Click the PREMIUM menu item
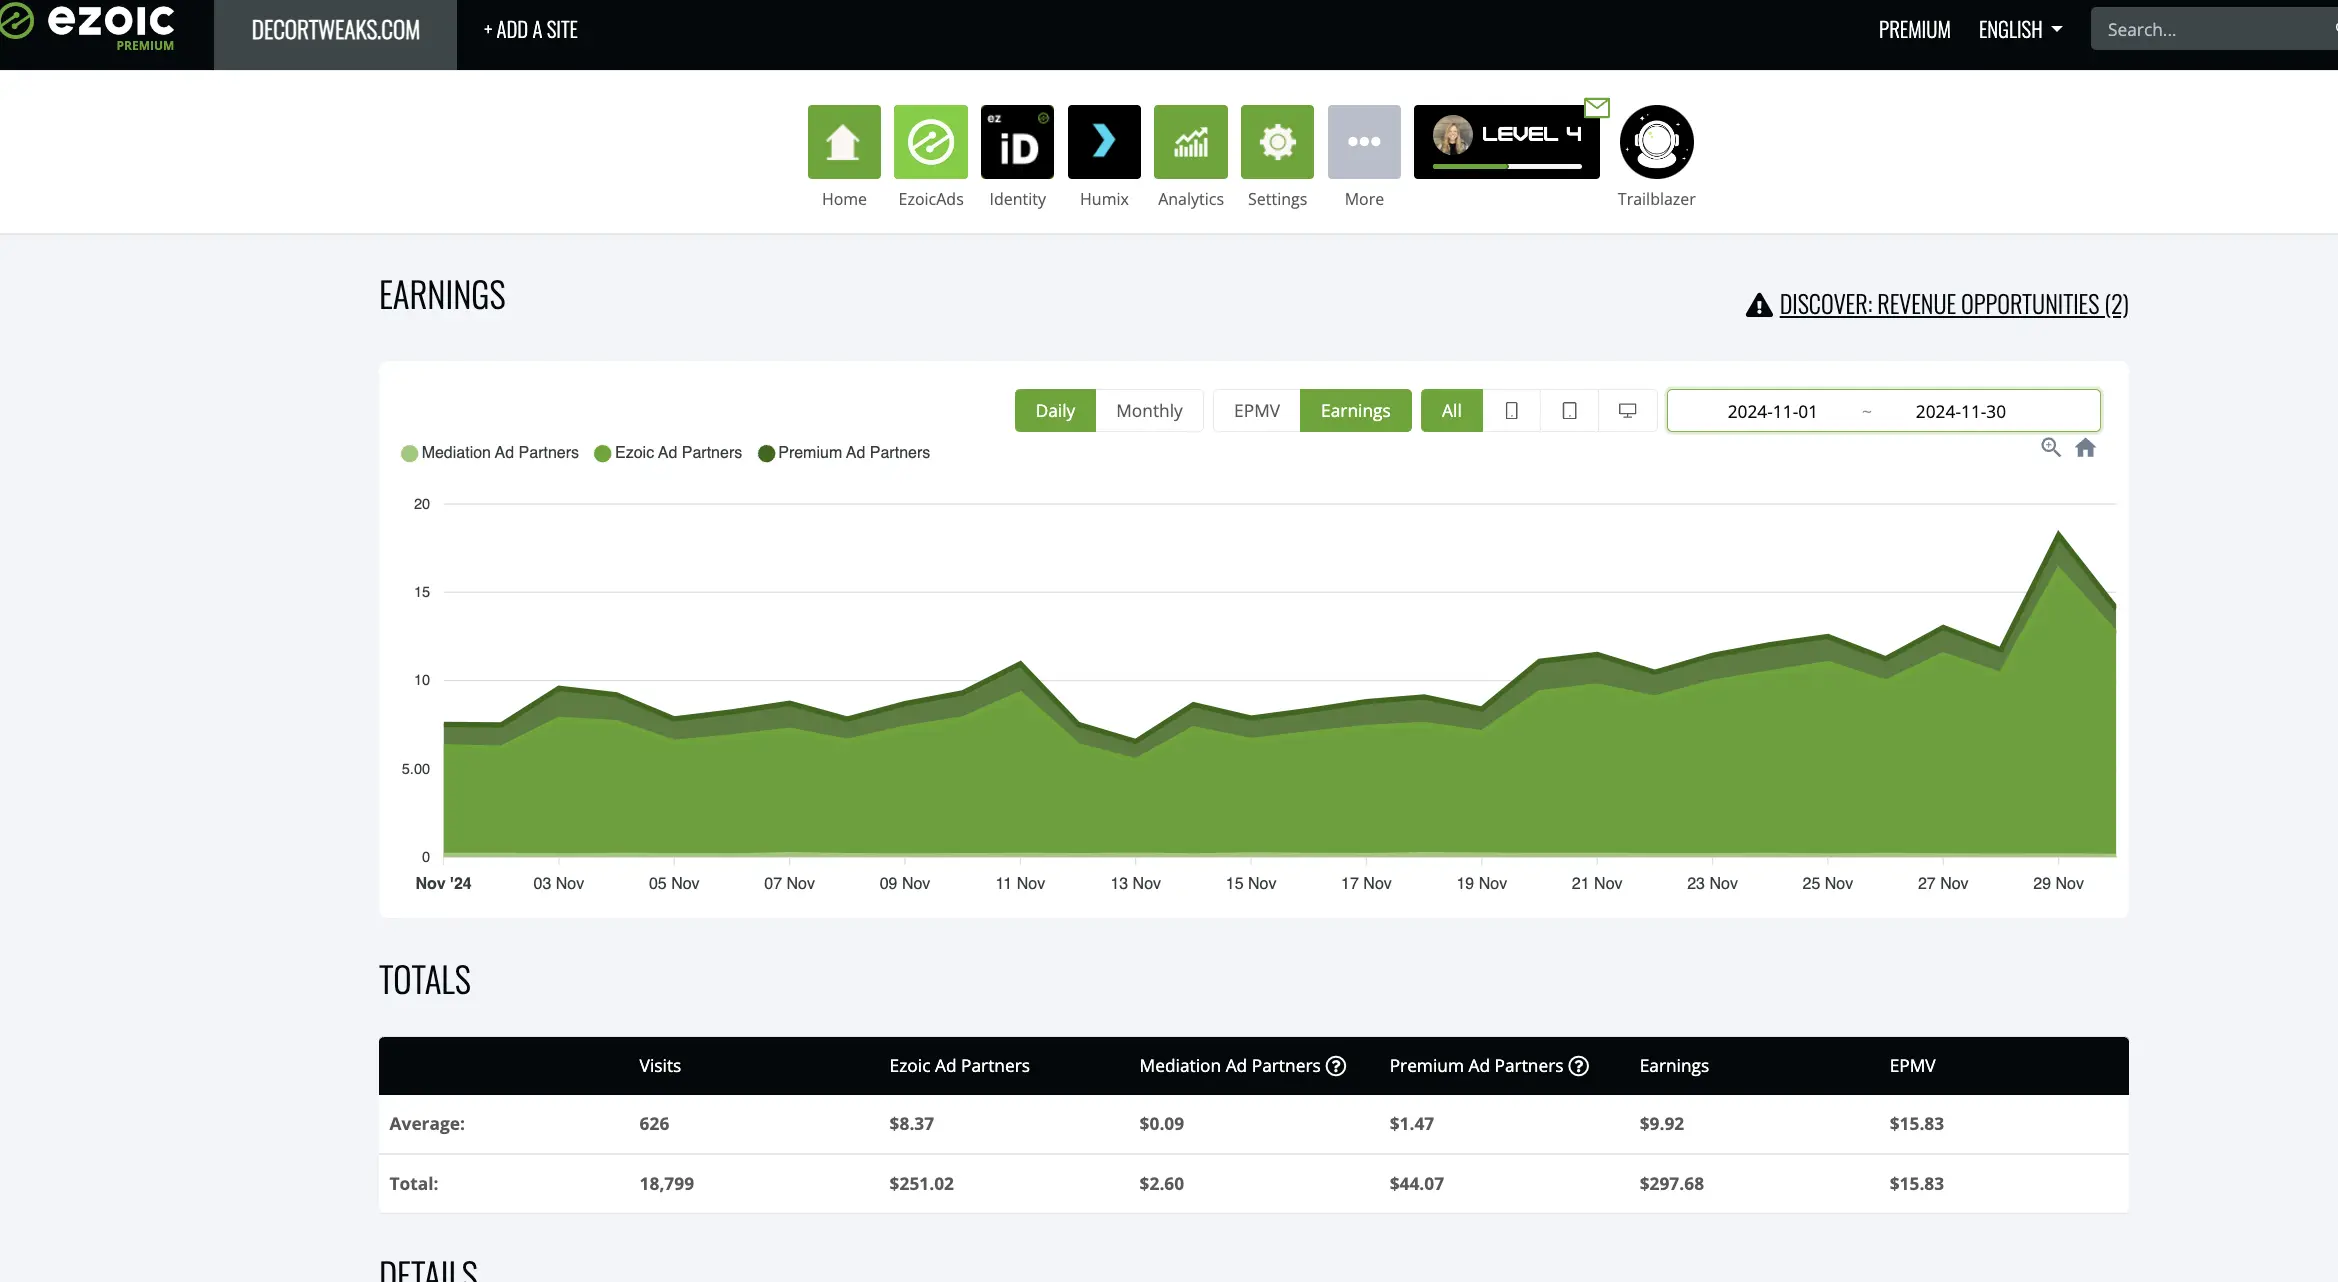2338x1282 pixels. tap(1914, 30)
